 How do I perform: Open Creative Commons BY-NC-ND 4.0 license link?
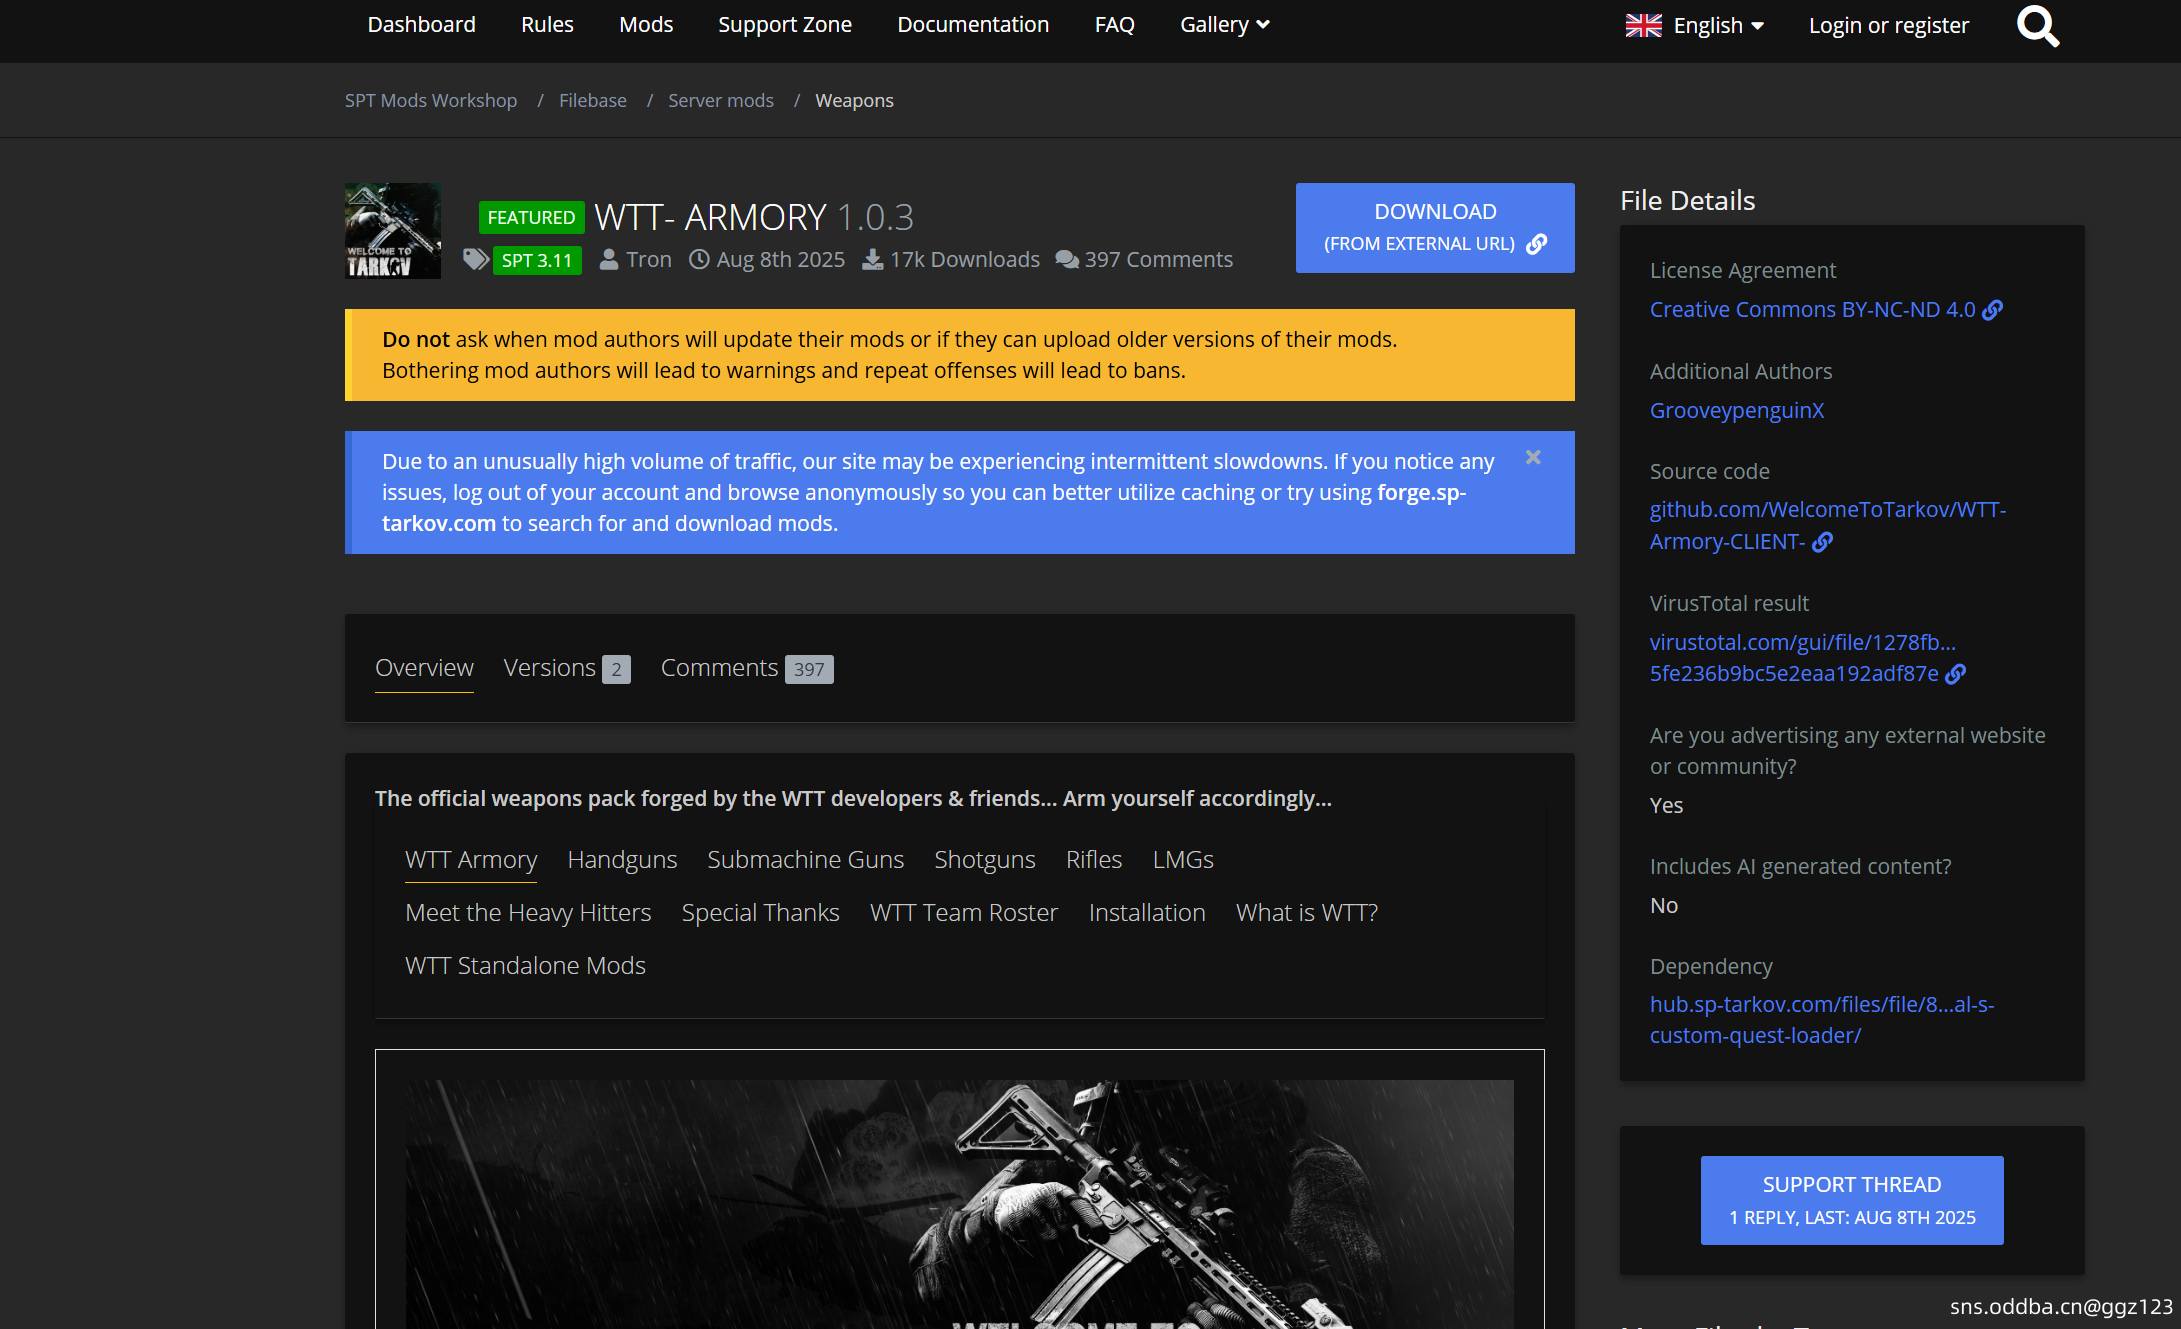[x=1813, y=310]
